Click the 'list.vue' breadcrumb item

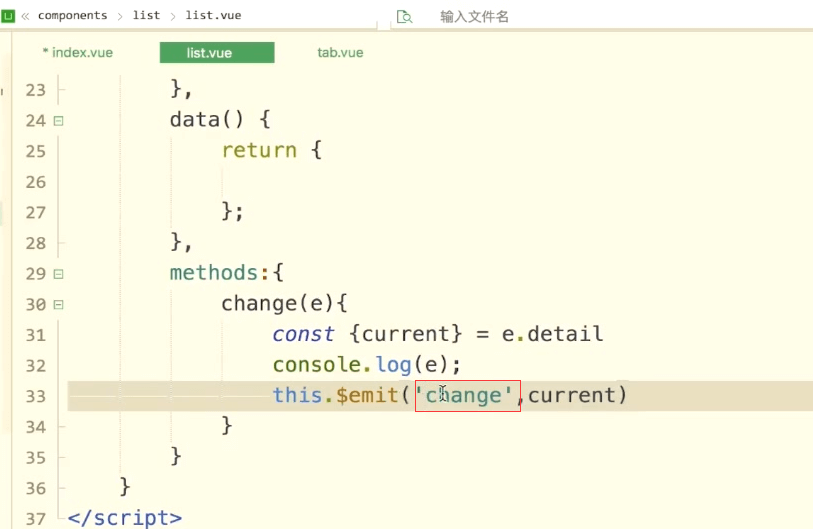(x=213, y=16)
